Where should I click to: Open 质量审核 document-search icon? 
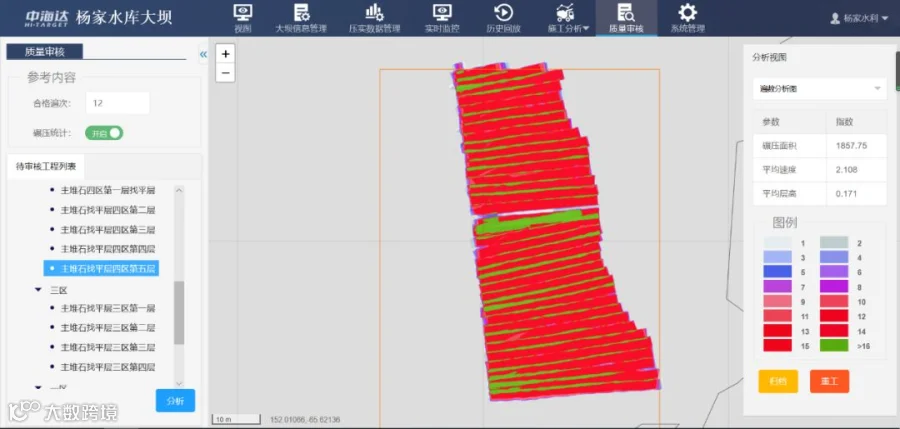pyautogui.click(x=625, y=12)
